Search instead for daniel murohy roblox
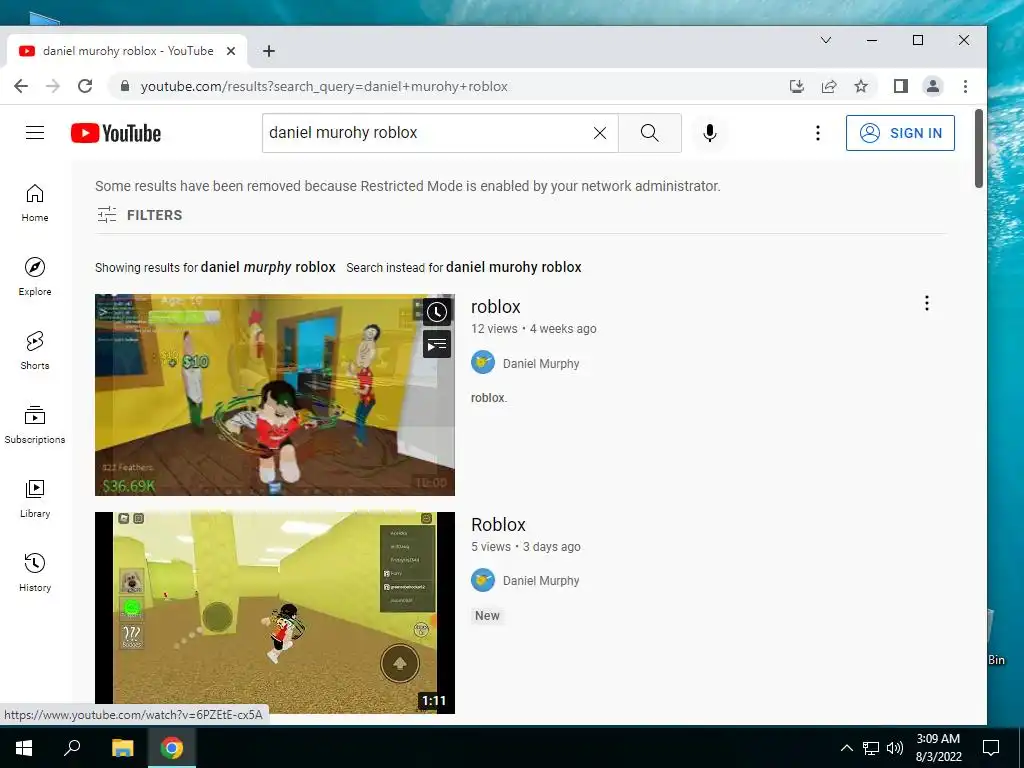 point(513,267)
